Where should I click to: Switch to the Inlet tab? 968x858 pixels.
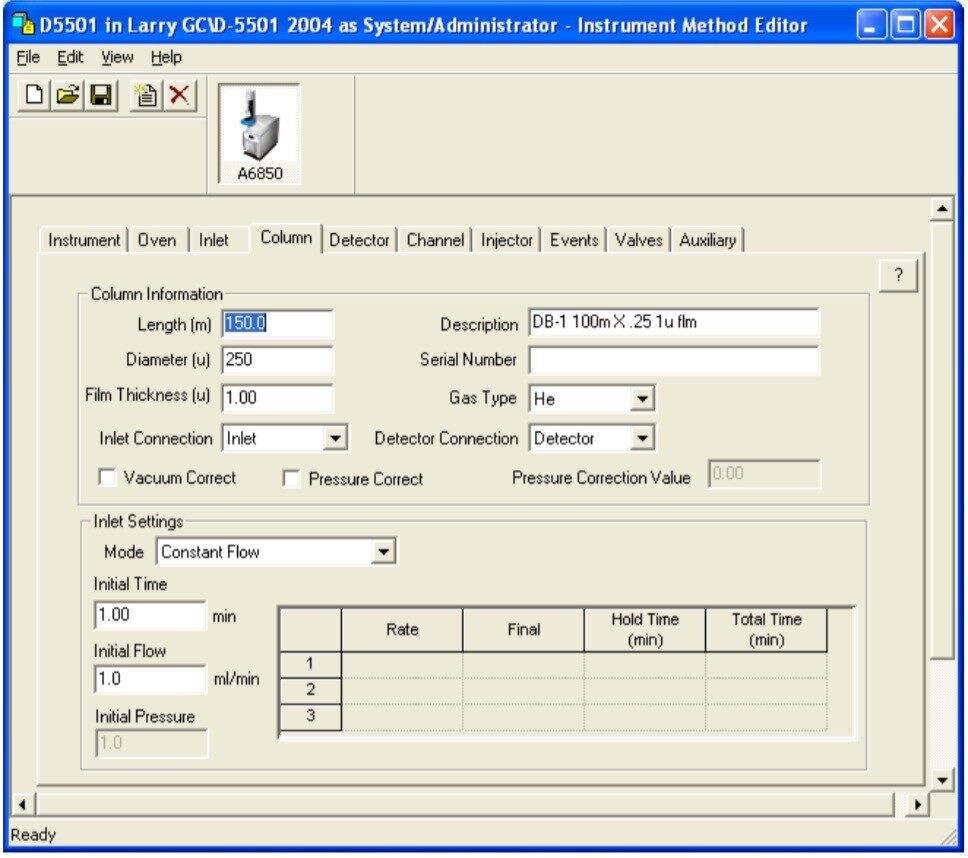point(214,240)
